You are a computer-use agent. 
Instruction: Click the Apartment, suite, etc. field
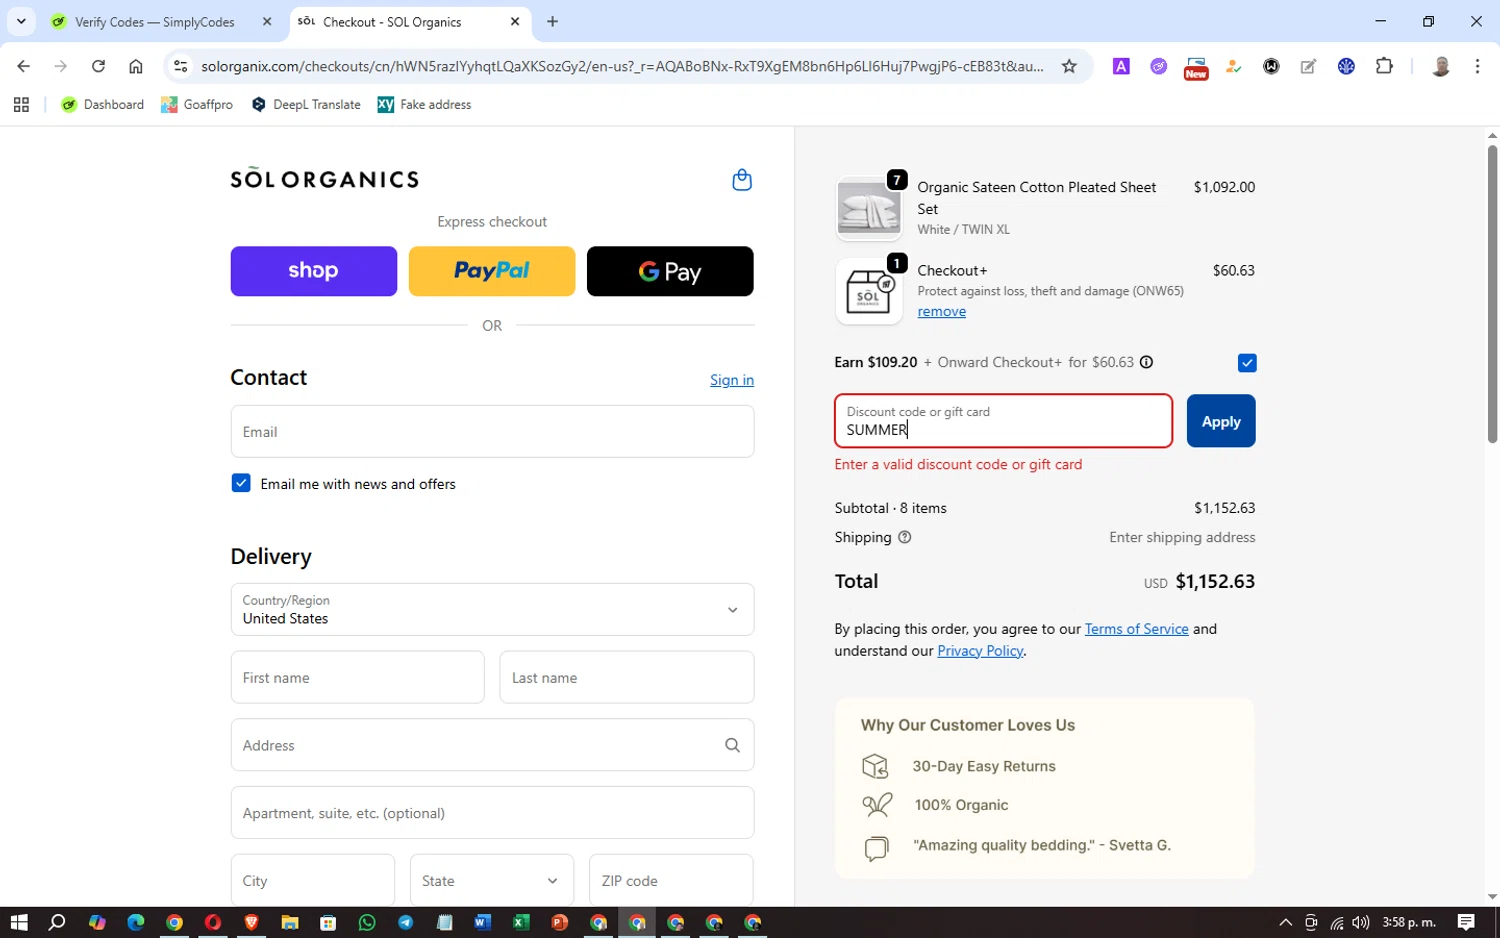[492, 812]
